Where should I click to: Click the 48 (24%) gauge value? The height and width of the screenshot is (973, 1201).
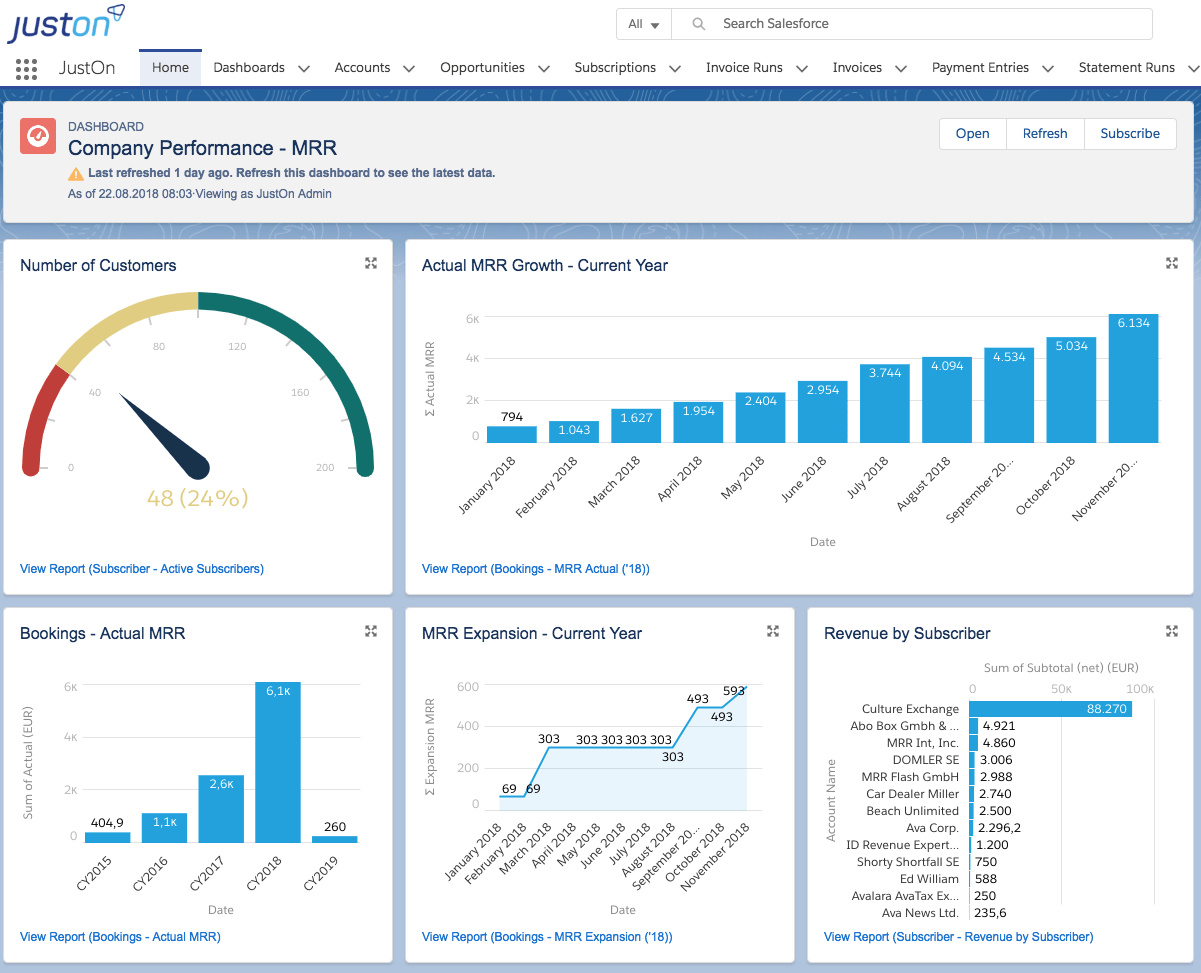coord(197,497)
